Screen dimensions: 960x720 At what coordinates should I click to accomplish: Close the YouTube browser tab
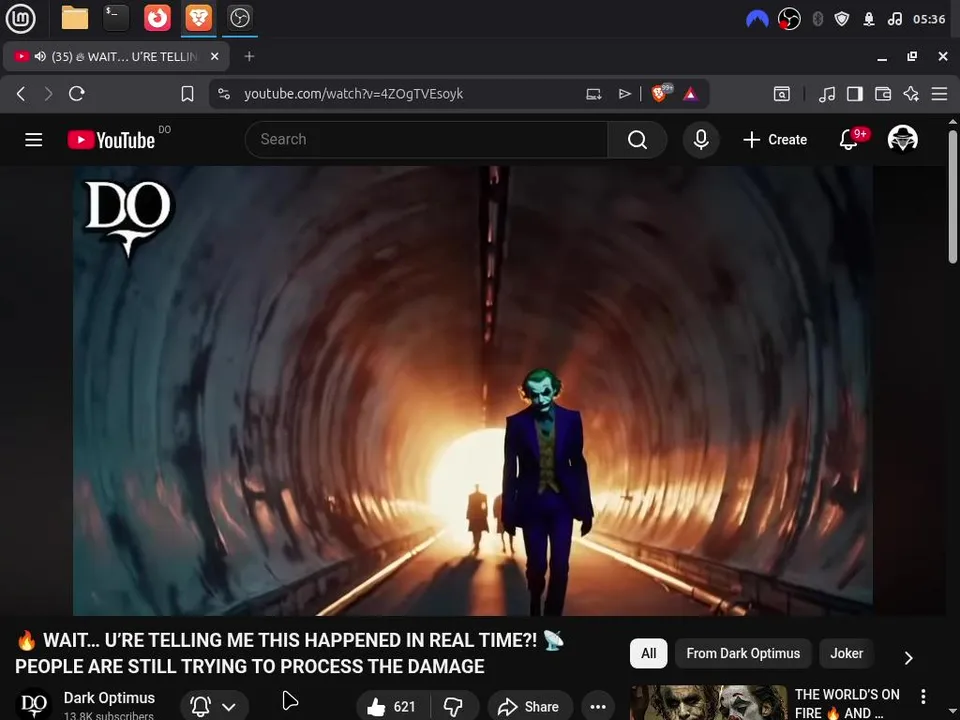point(214,56)
